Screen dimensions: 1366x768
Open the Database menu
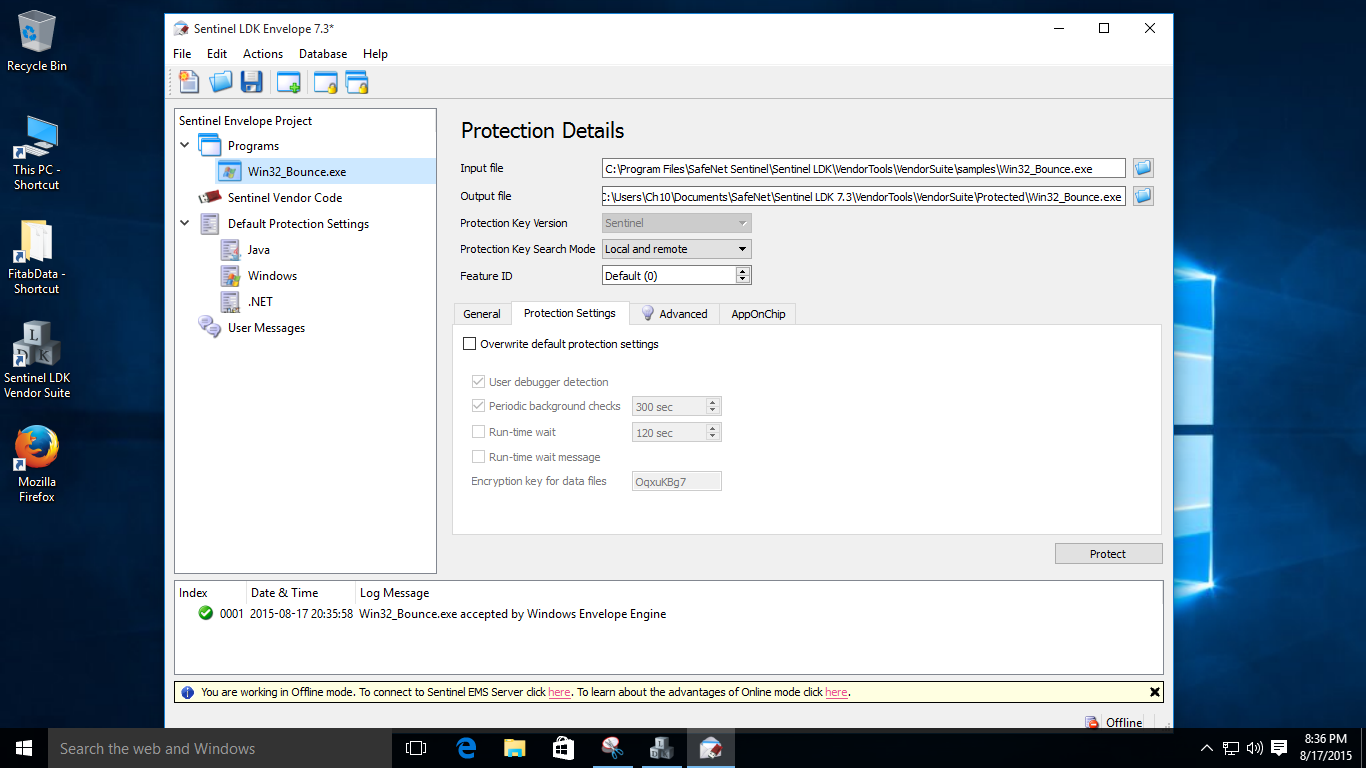(323, 54)
